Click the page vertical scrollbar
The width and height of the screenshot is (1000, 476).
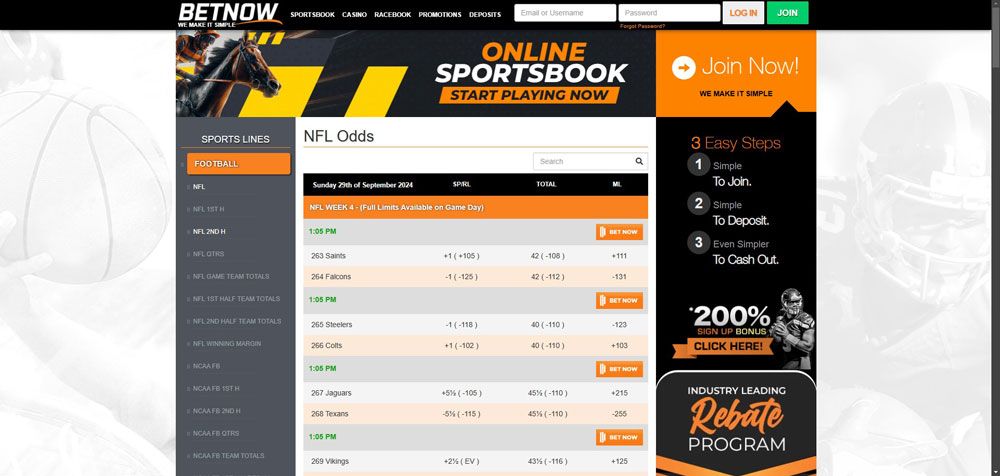(996, 238)
